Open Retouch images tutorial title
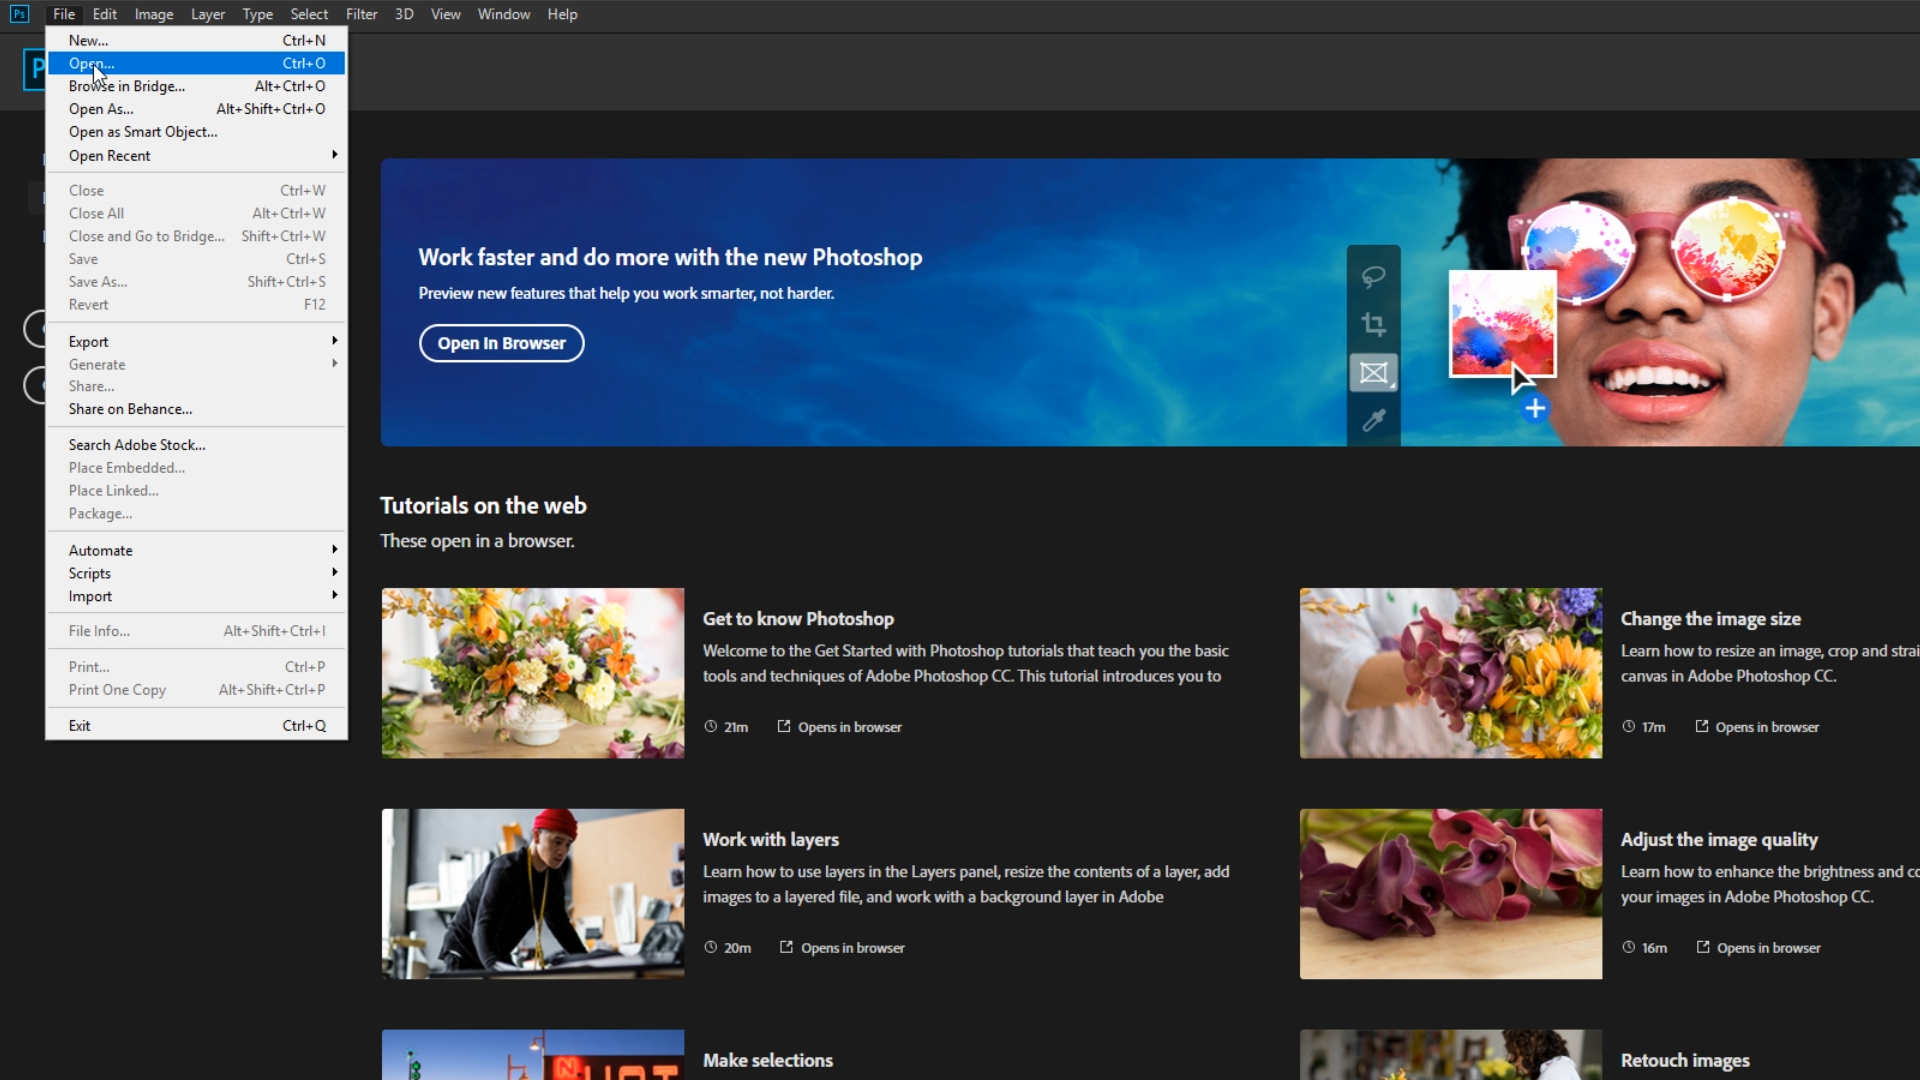 1685,1061
